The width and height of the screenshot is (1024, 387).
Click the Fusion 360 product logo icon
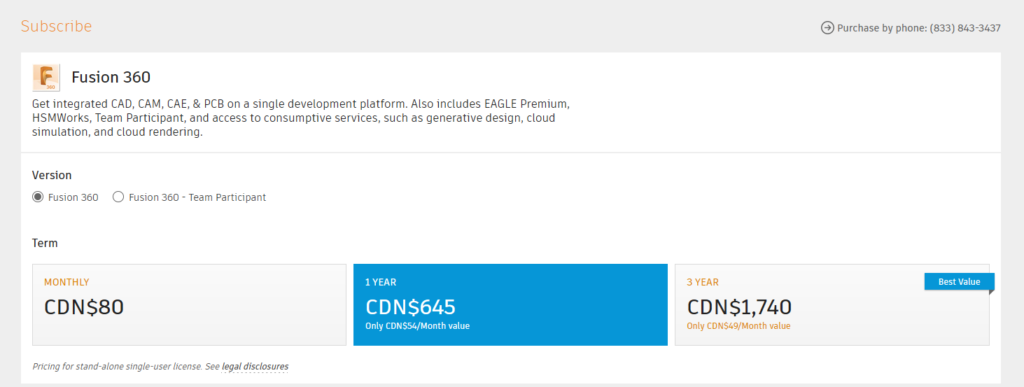tap(46, 78)
